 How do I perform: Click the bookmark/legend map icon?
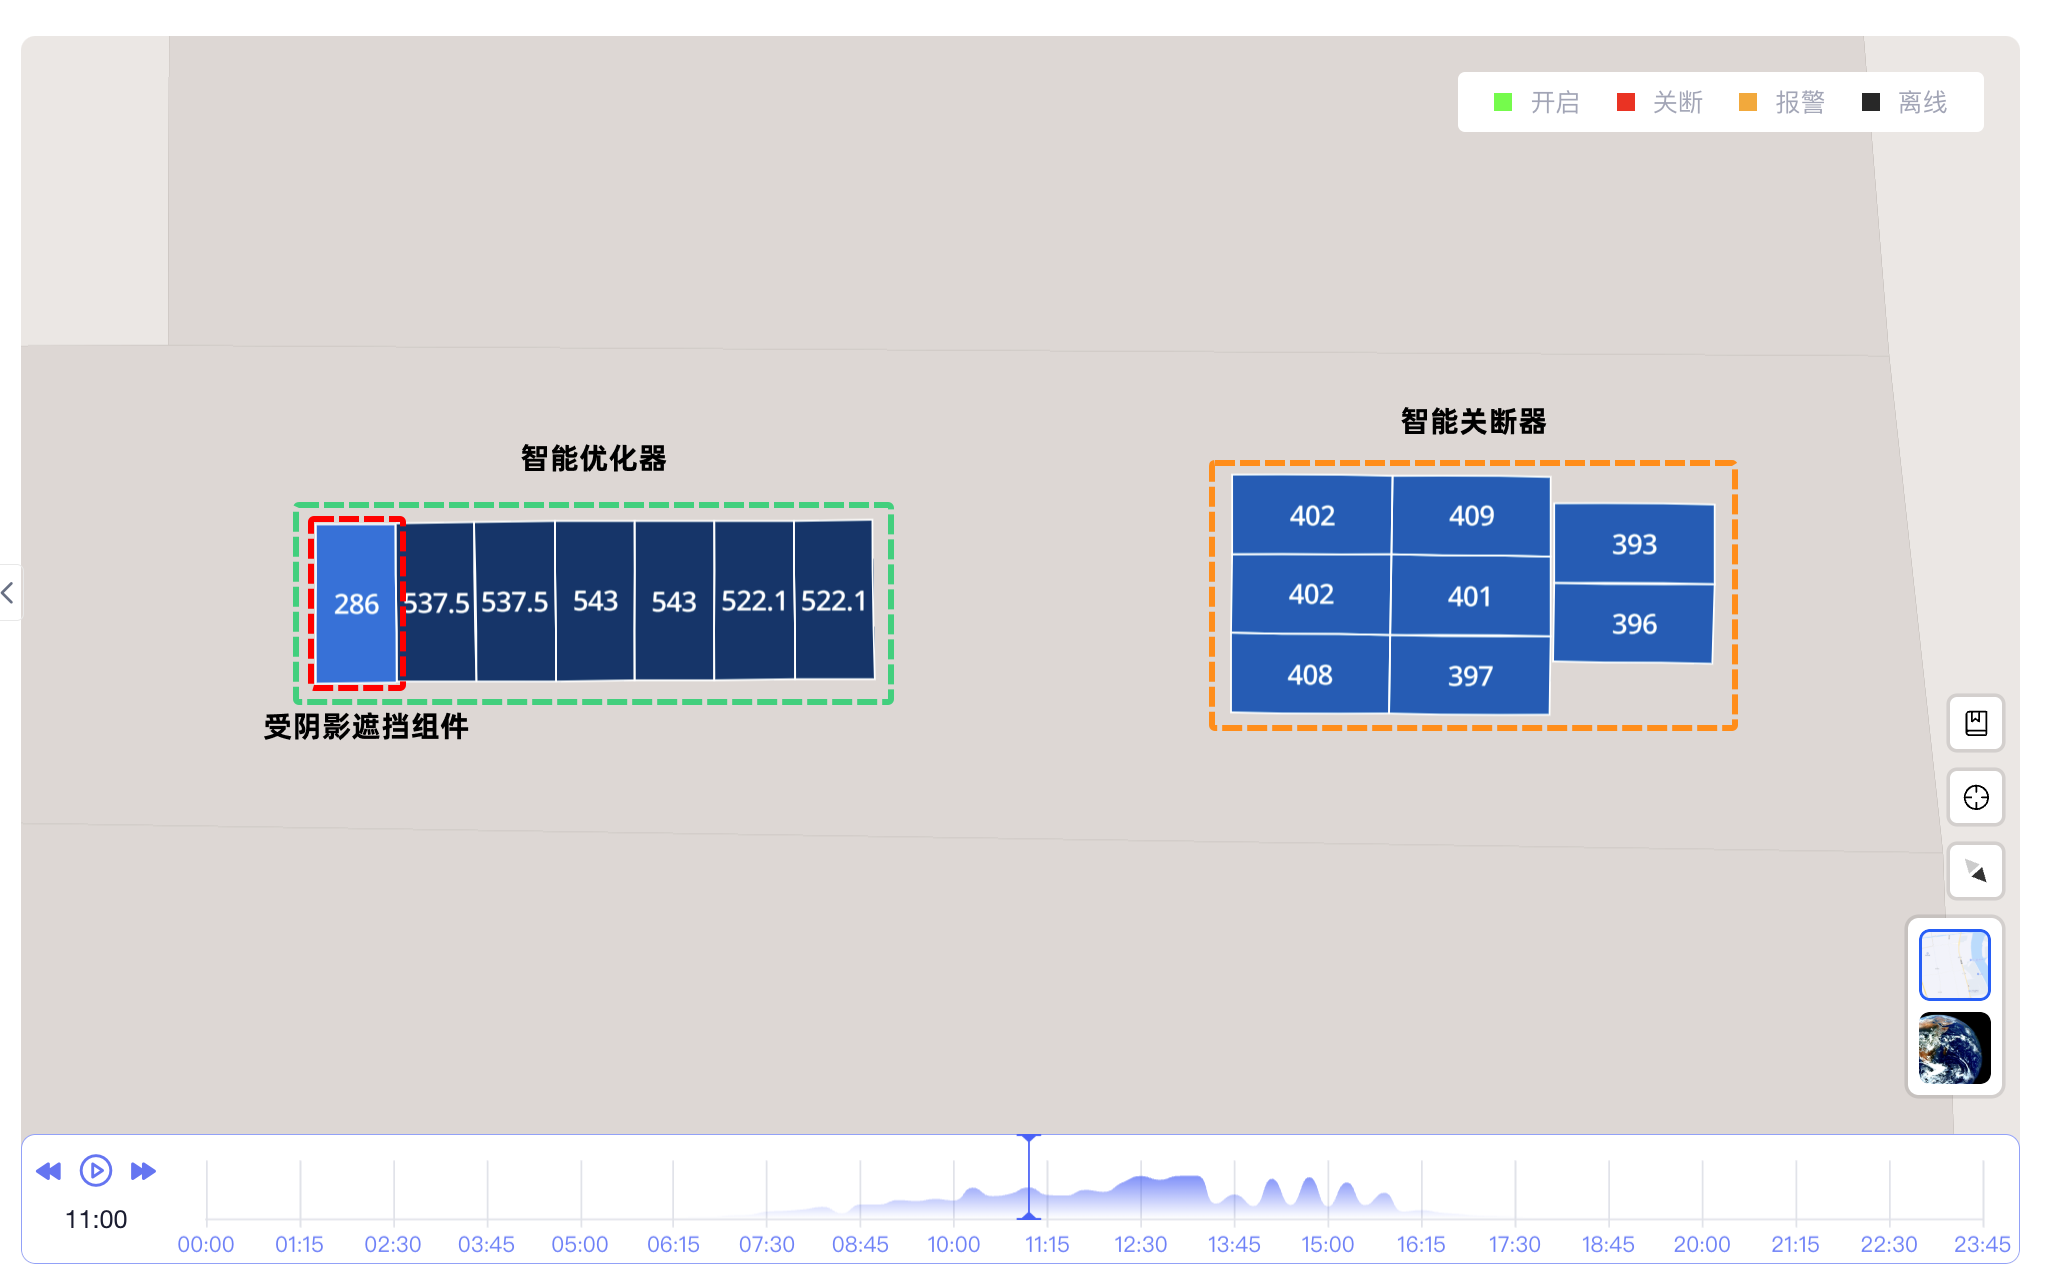click(1975, 723)
